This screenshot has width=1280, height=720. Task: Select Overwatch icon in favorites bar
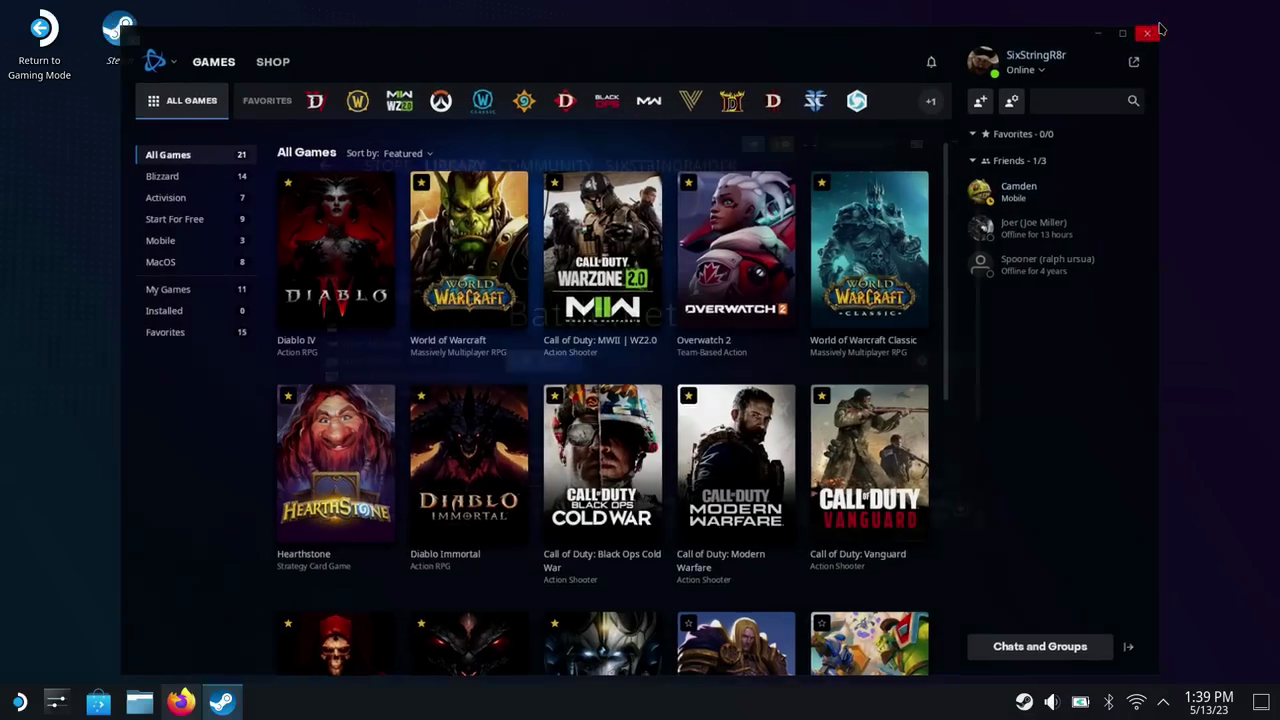point(441,101)
